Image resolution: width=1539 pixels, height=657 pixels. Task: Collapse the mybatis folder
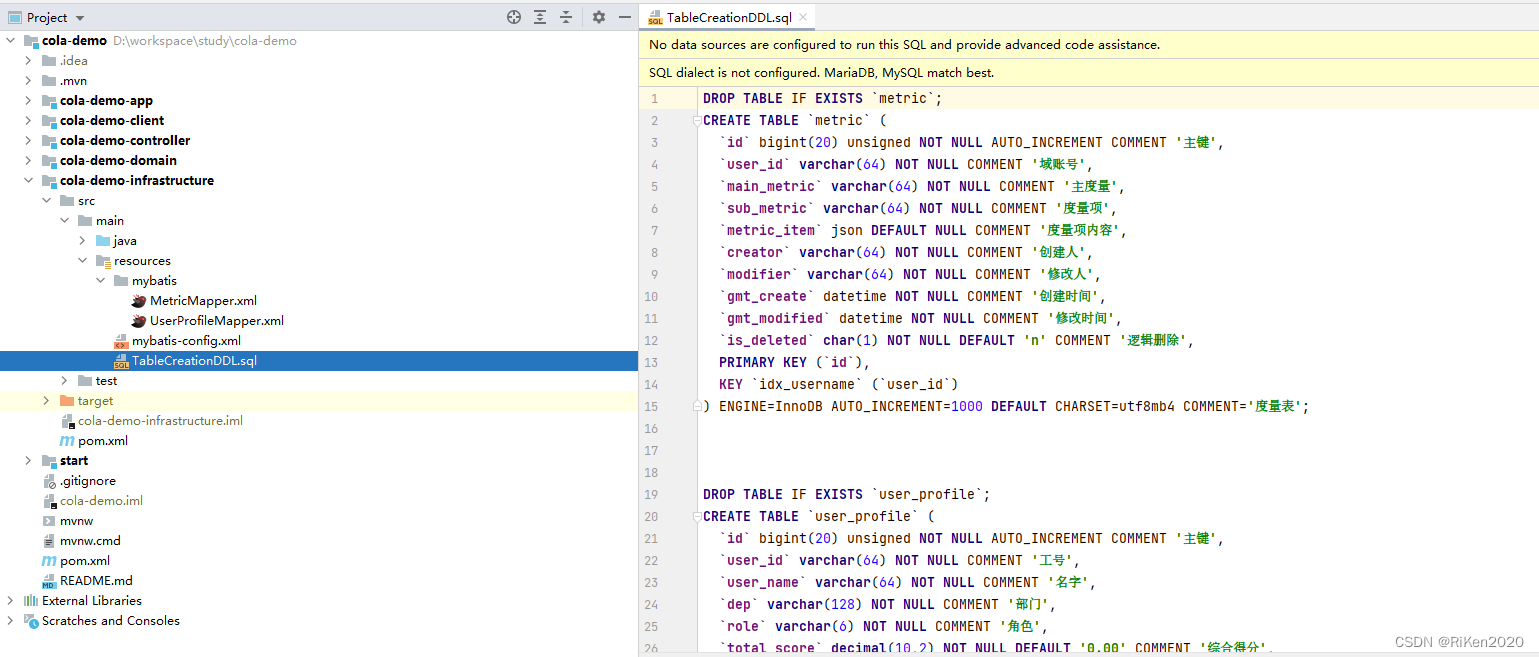(x=101, y=281)
